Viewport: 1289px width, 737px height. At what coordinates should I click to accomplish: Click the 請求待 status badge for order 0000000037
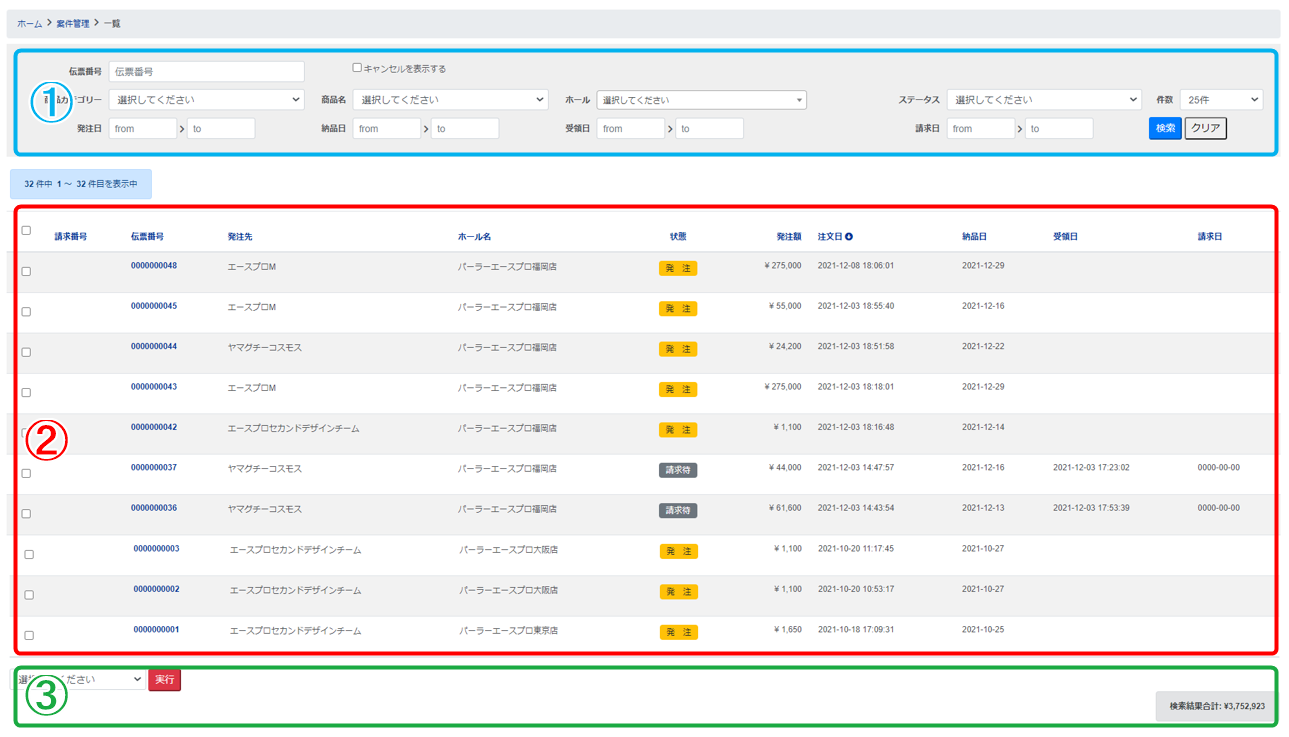[677, 470]
